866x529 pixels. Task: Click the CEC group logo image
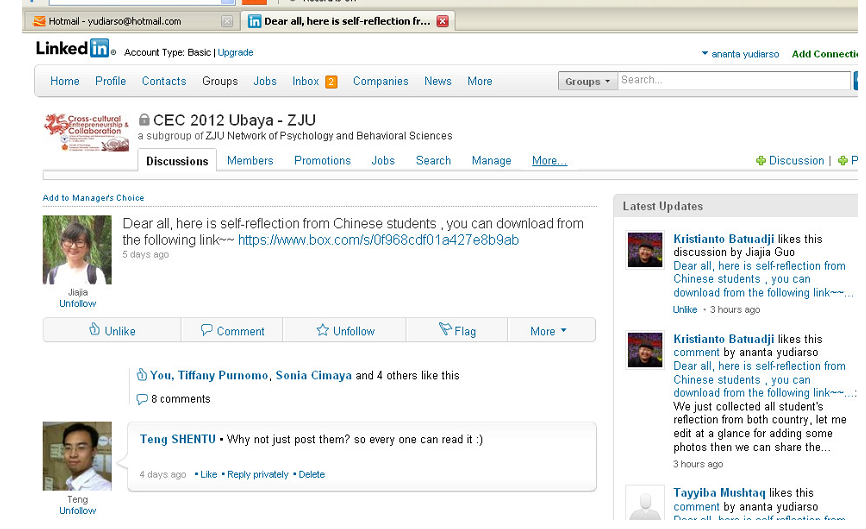pos(86,133)
